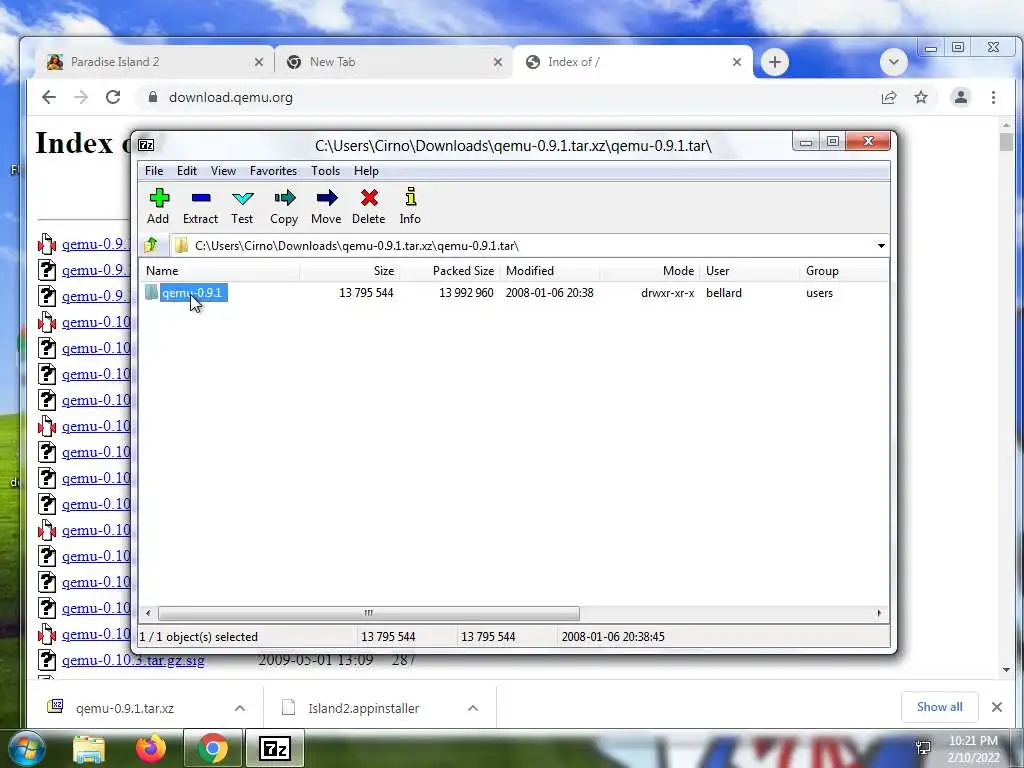1024x768 pixels.
Task: Click the Test toolbar icon
Action: click(242, 206)
